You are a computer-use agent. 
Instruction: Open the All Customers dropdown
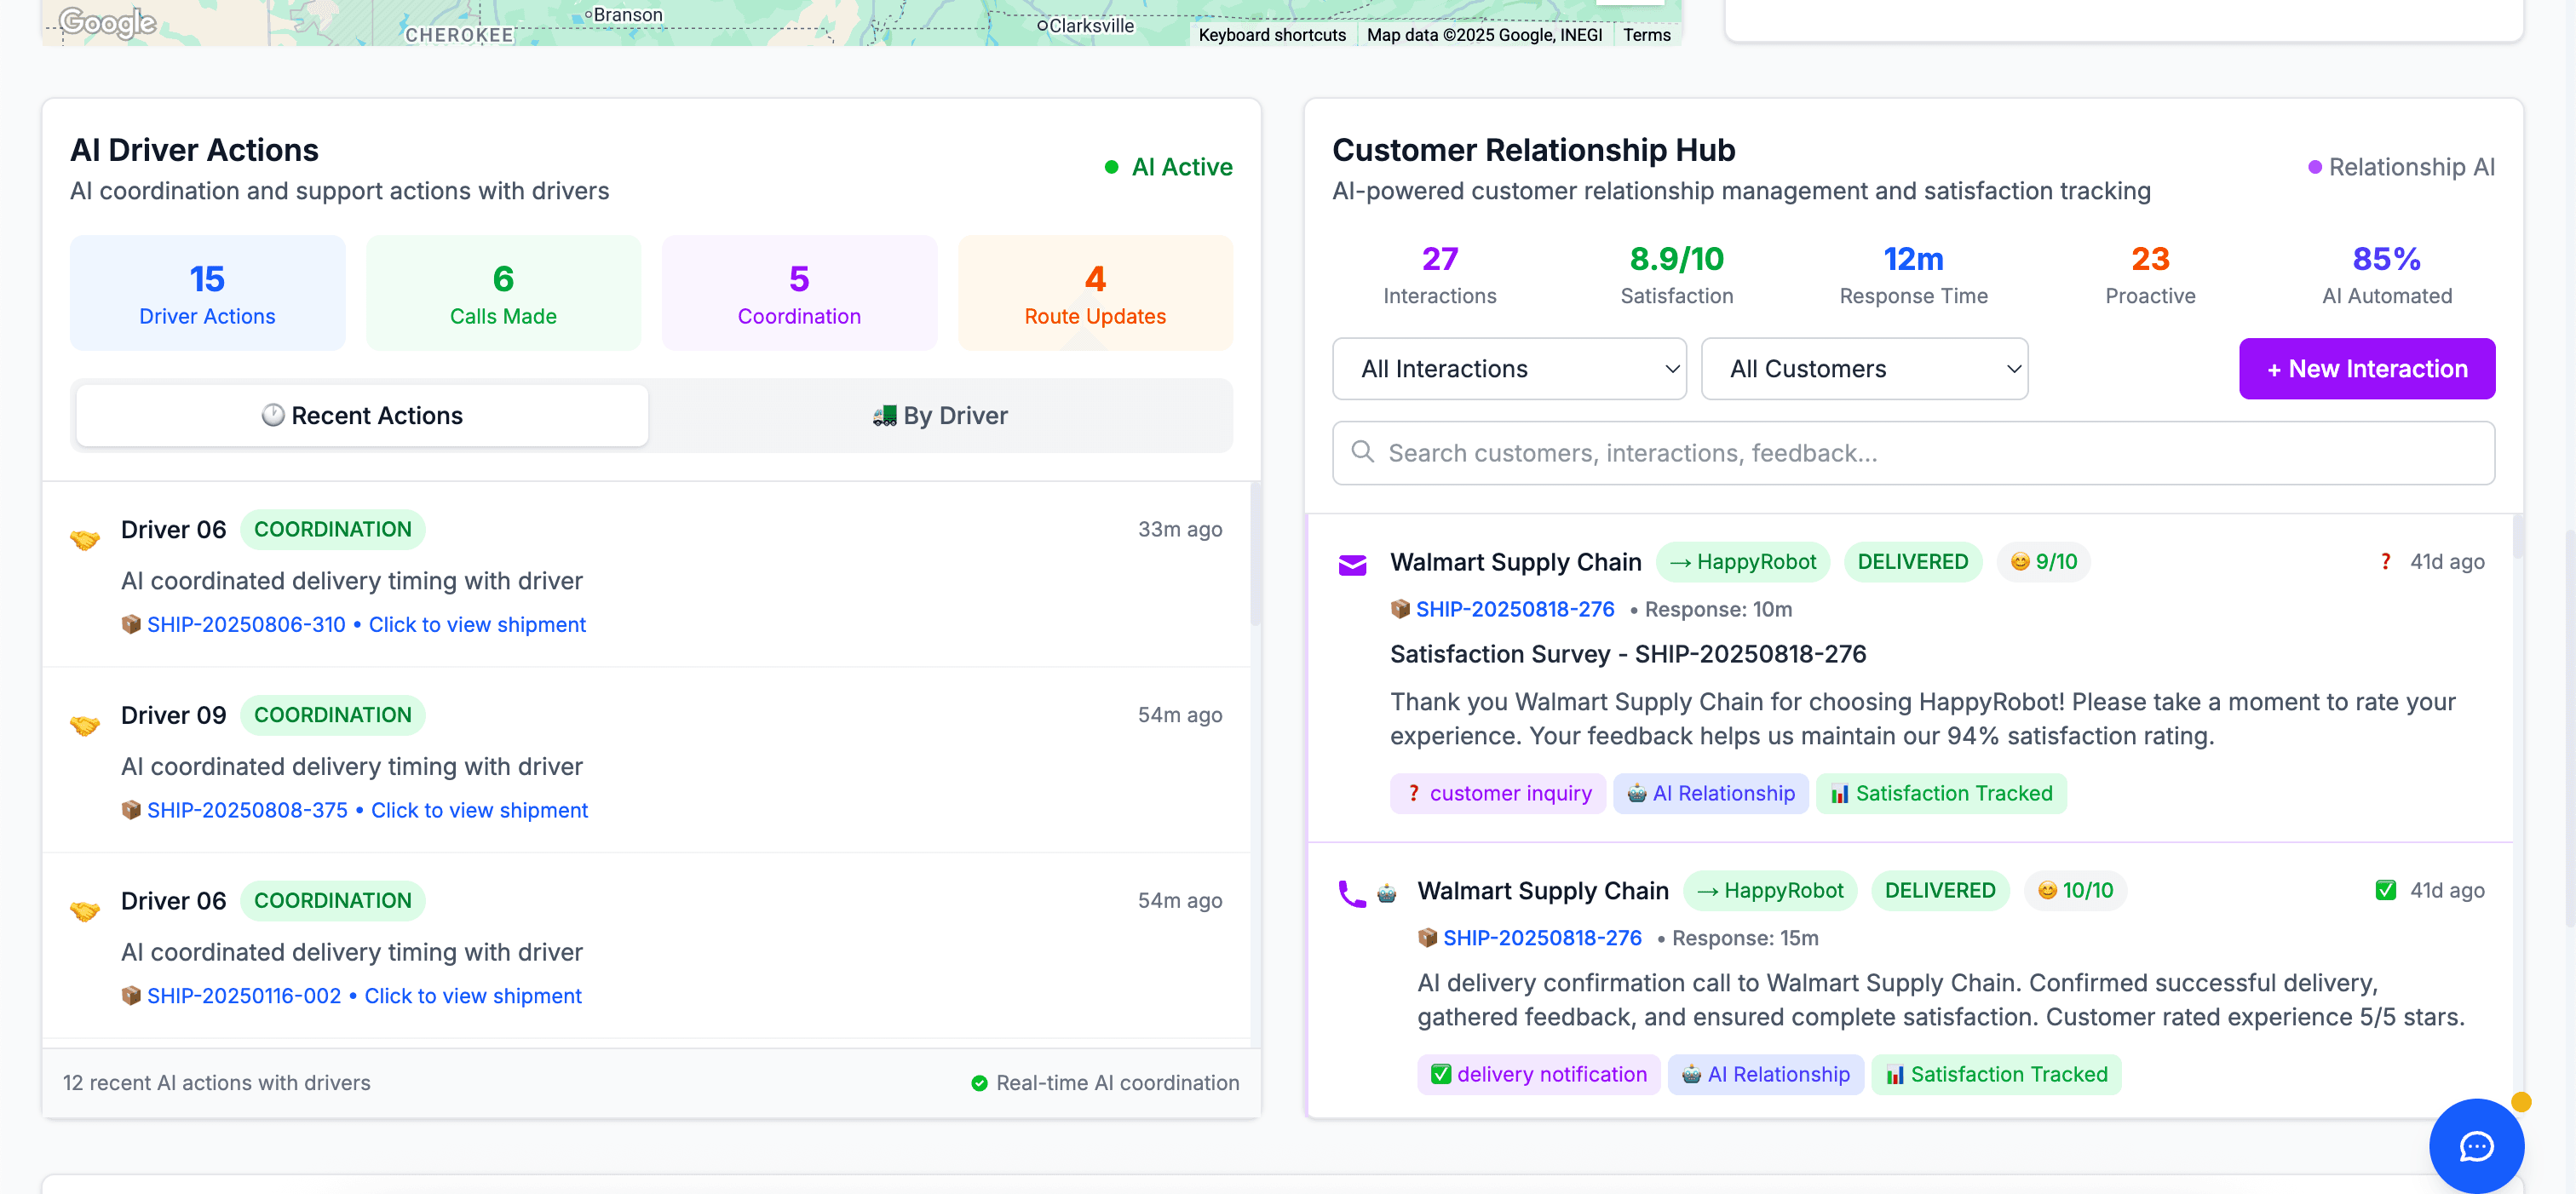click(1863, 368)
